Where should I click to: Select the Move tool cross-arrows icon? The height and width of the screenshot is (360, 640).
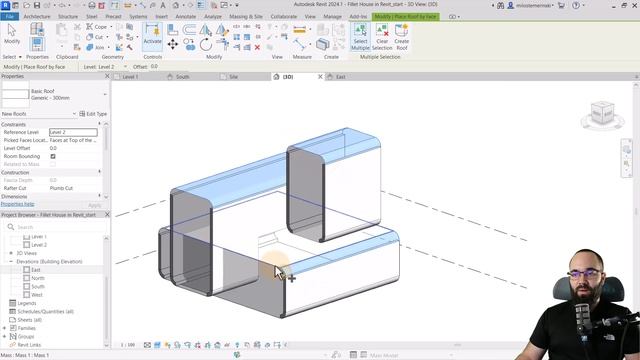[173, 44]
